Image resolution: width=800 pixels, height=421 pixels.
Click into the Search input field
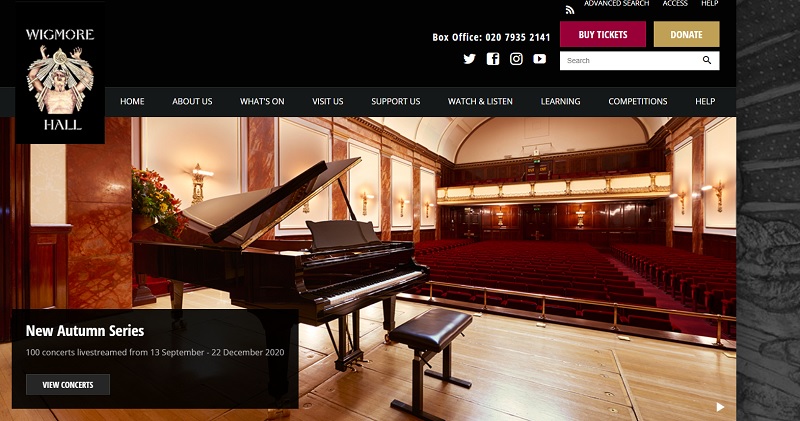click(x=632, y=60)
